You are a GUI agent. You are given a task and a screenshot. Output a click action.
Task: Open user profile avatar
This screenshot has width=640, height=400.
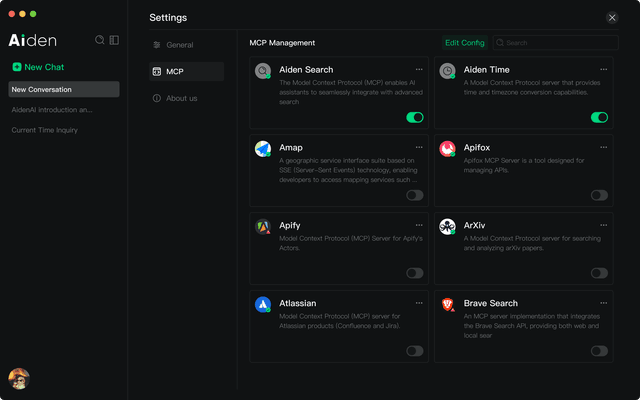(18, 378)
